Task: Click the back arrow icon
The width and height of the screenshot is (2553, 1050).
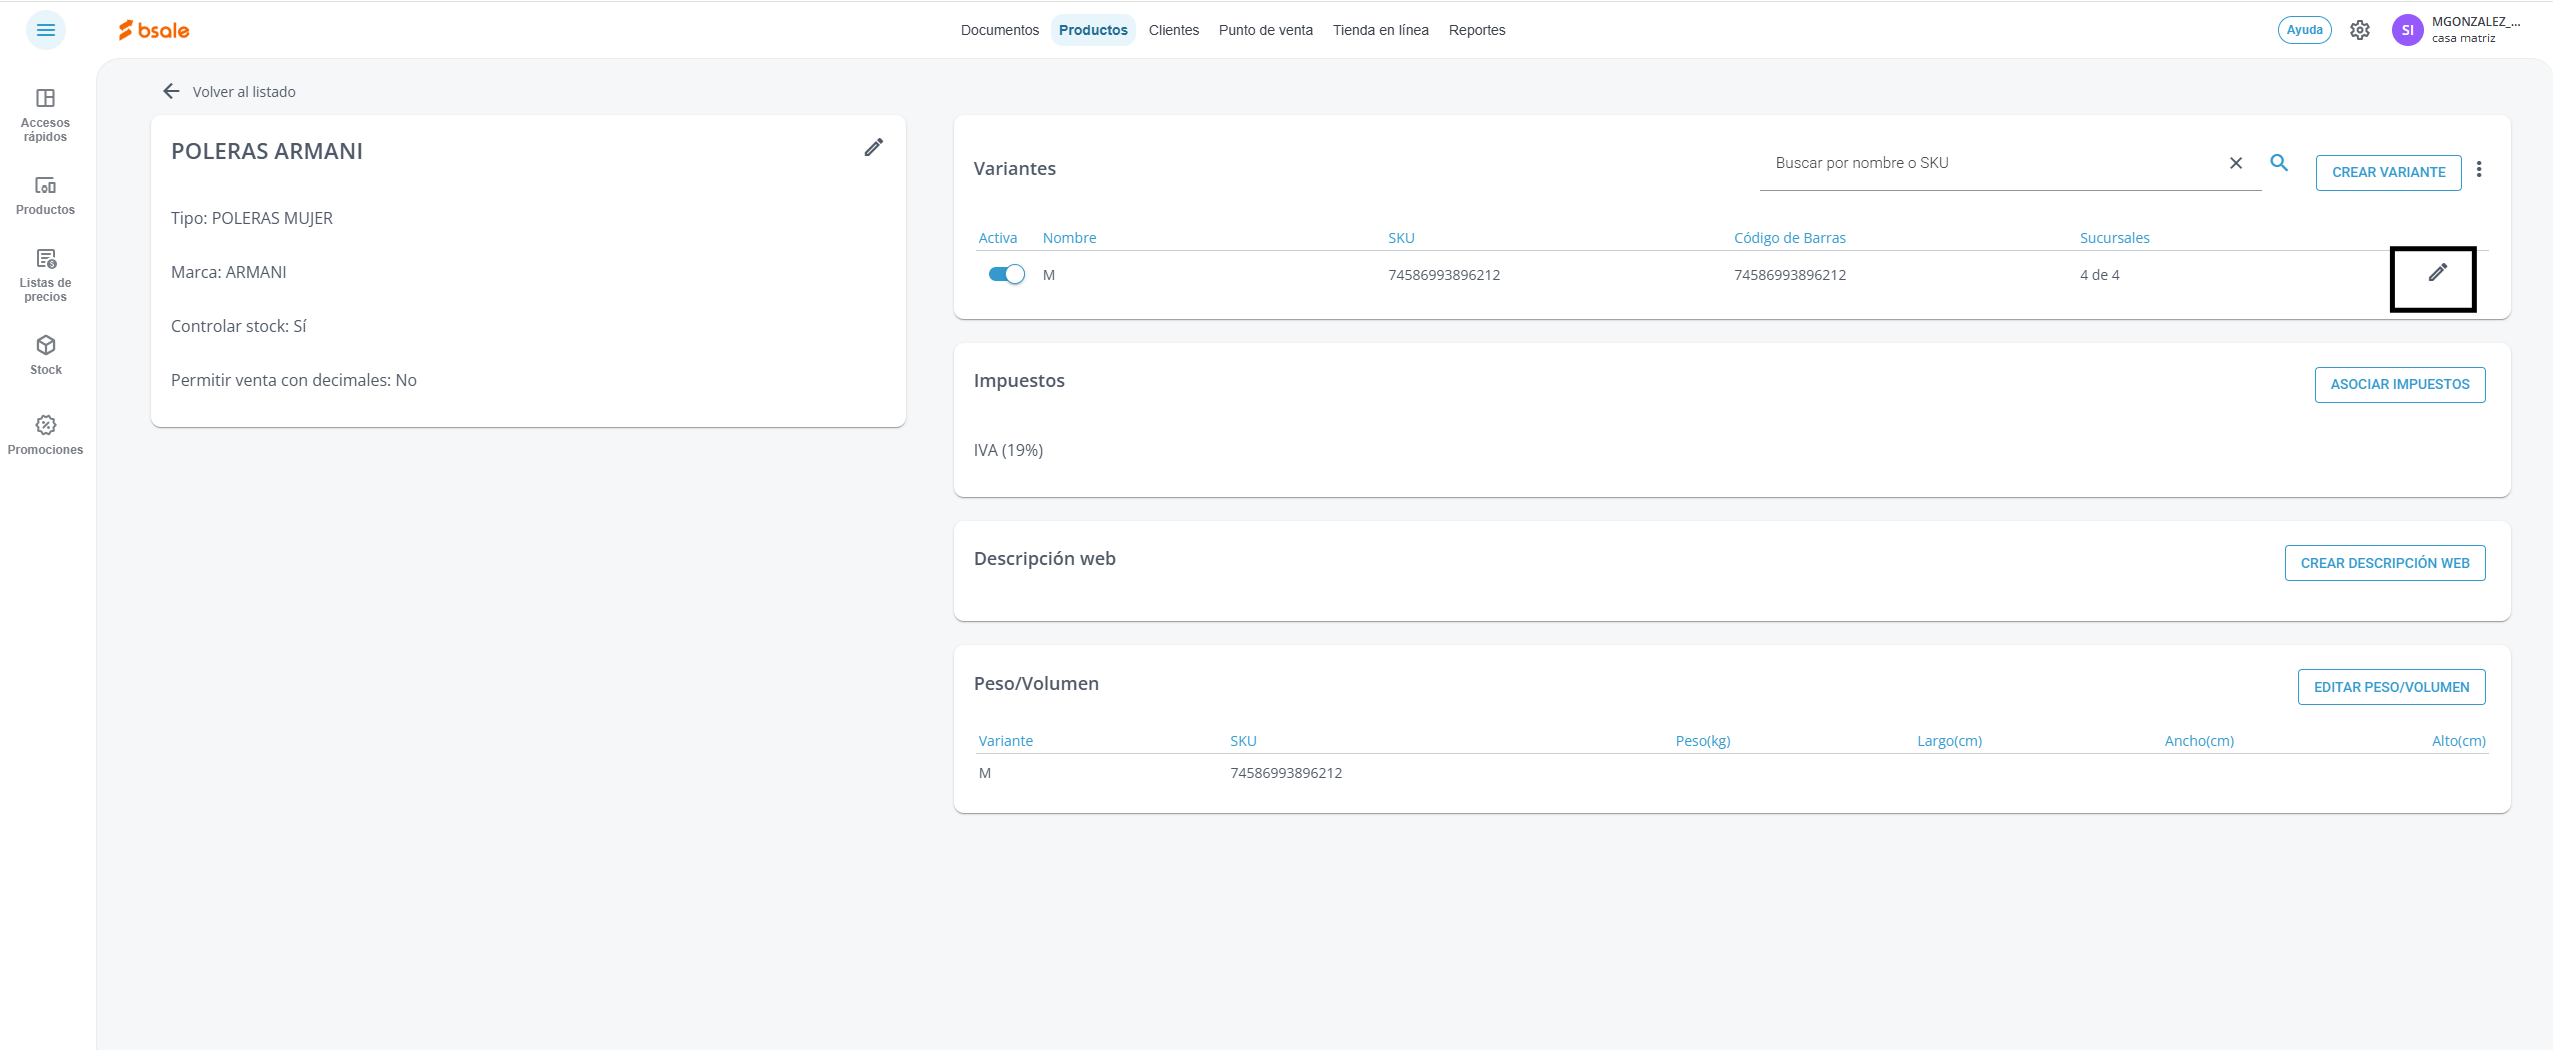Action: click(x=171, y=91)
